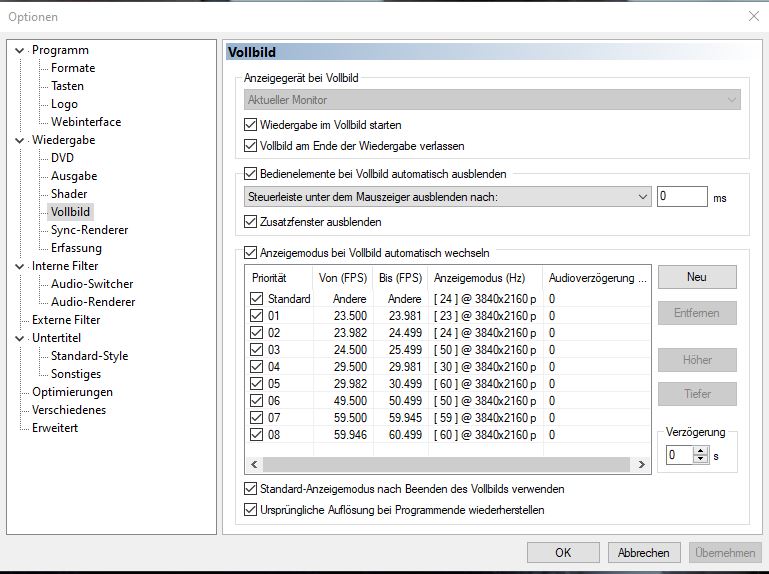Open Ausgabe settings page
This screenshot has height=574, width=769.
[74, 176]
